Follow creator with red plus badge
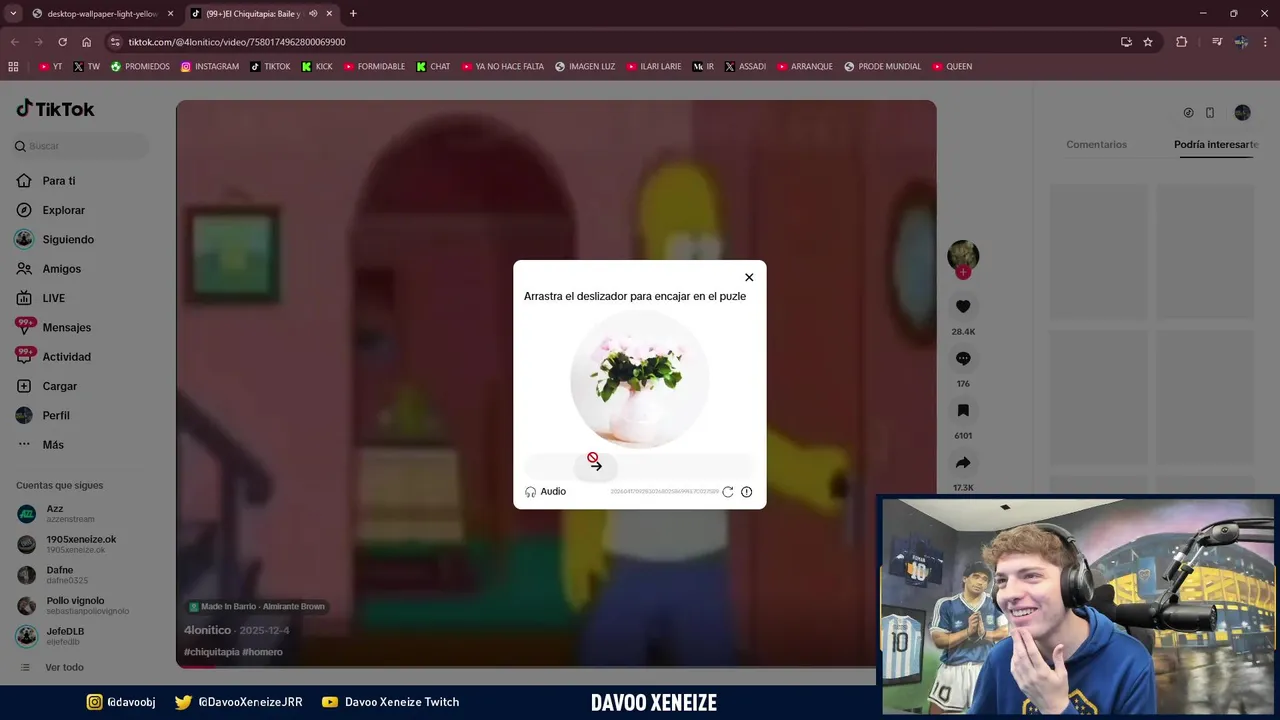This screenshot has height=720, width=1280. (963, 272)
